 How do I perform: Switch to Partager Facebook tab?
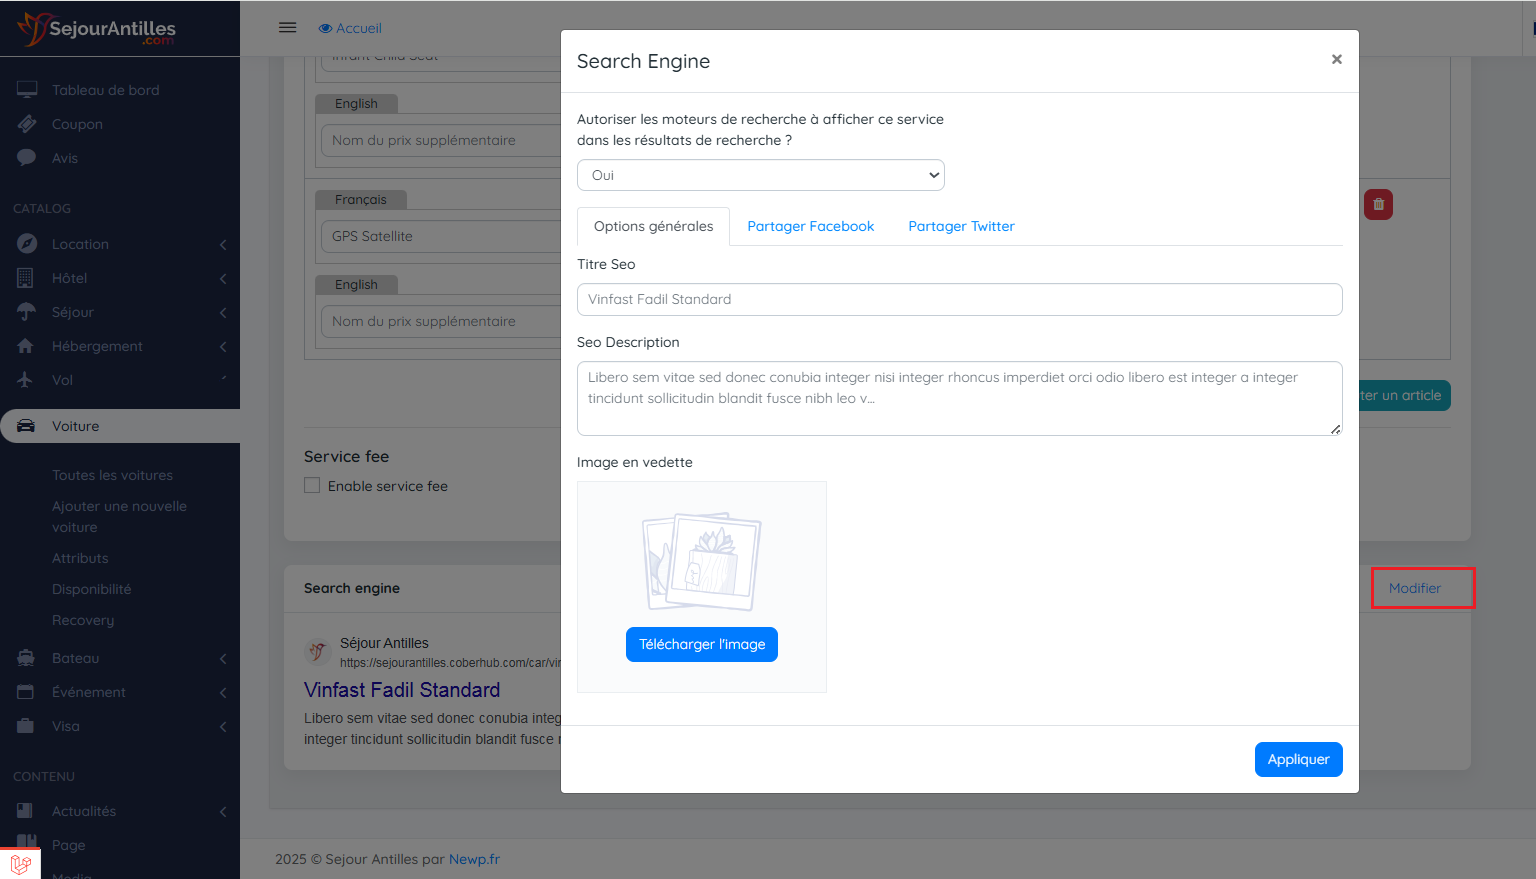(810, 227)
